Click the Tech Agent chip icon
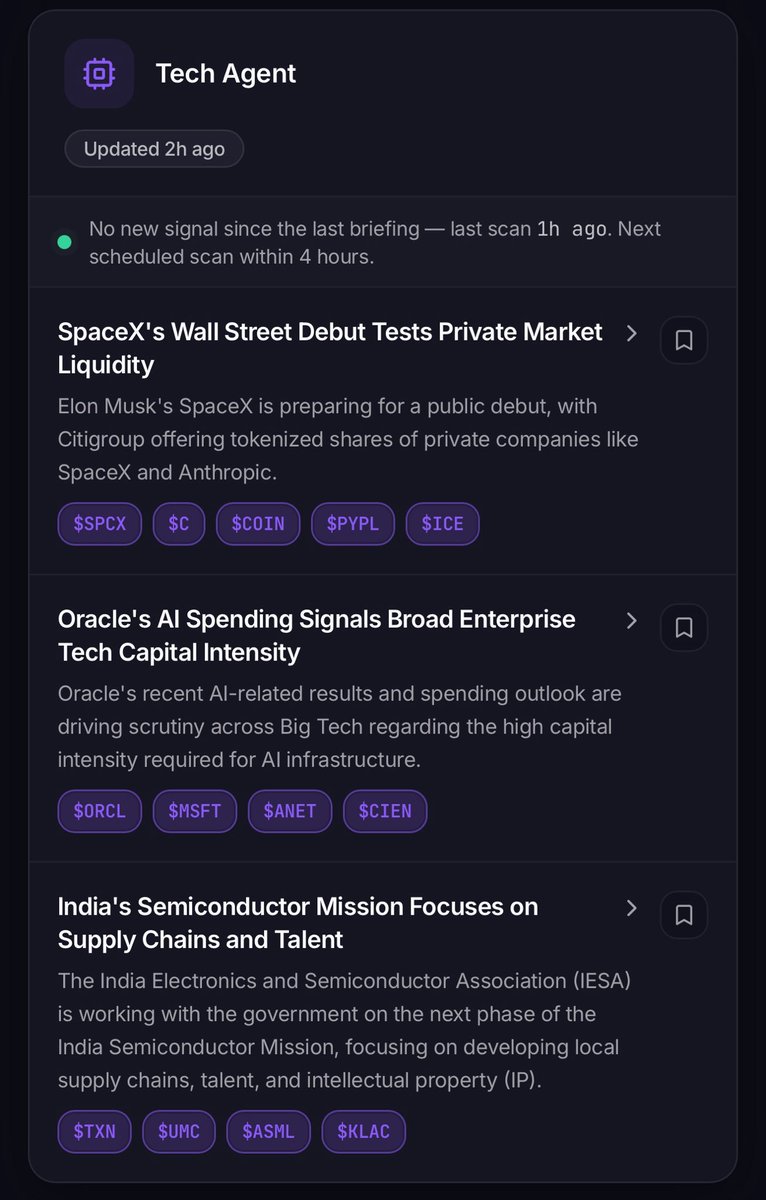Viewport: 766px width, 1200px height. click(99, 73)
